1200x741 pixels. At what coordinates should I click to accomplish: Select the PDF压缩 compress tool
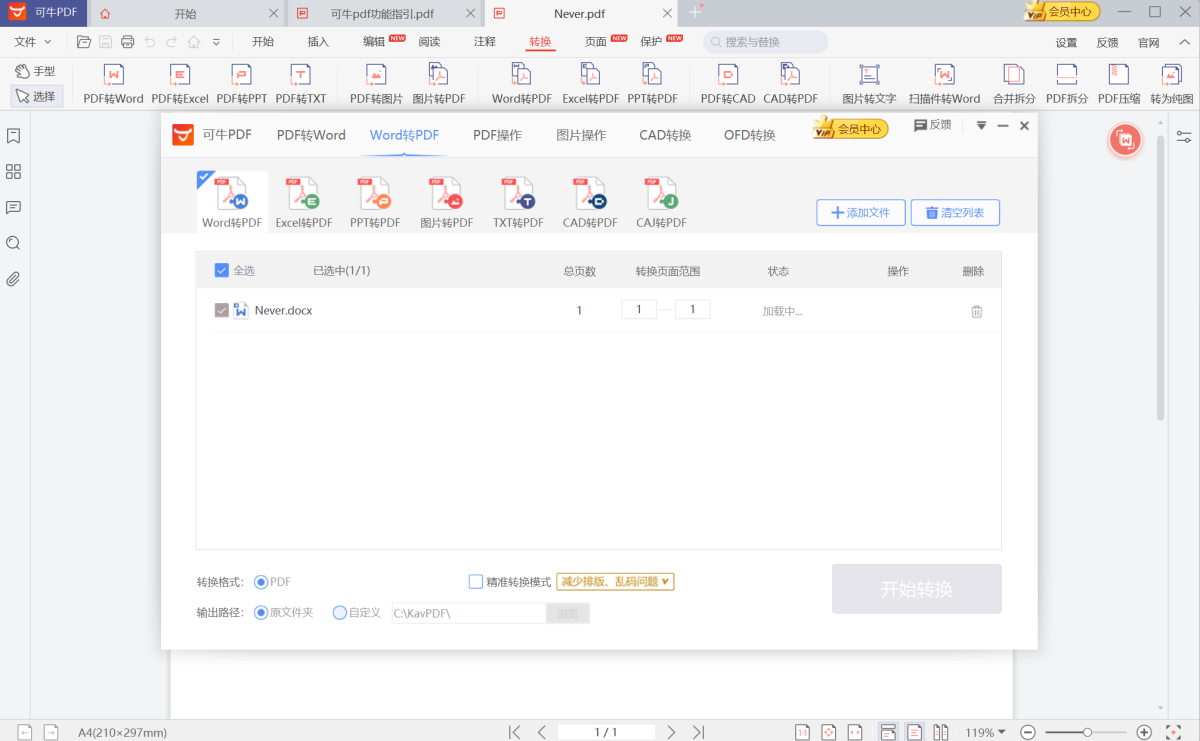(x=1118, y=84)
